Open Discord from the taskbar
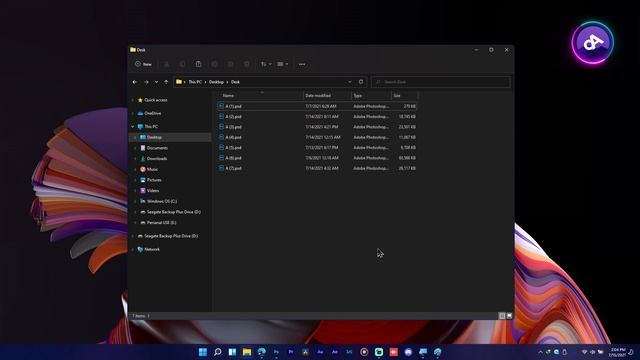 408,352
